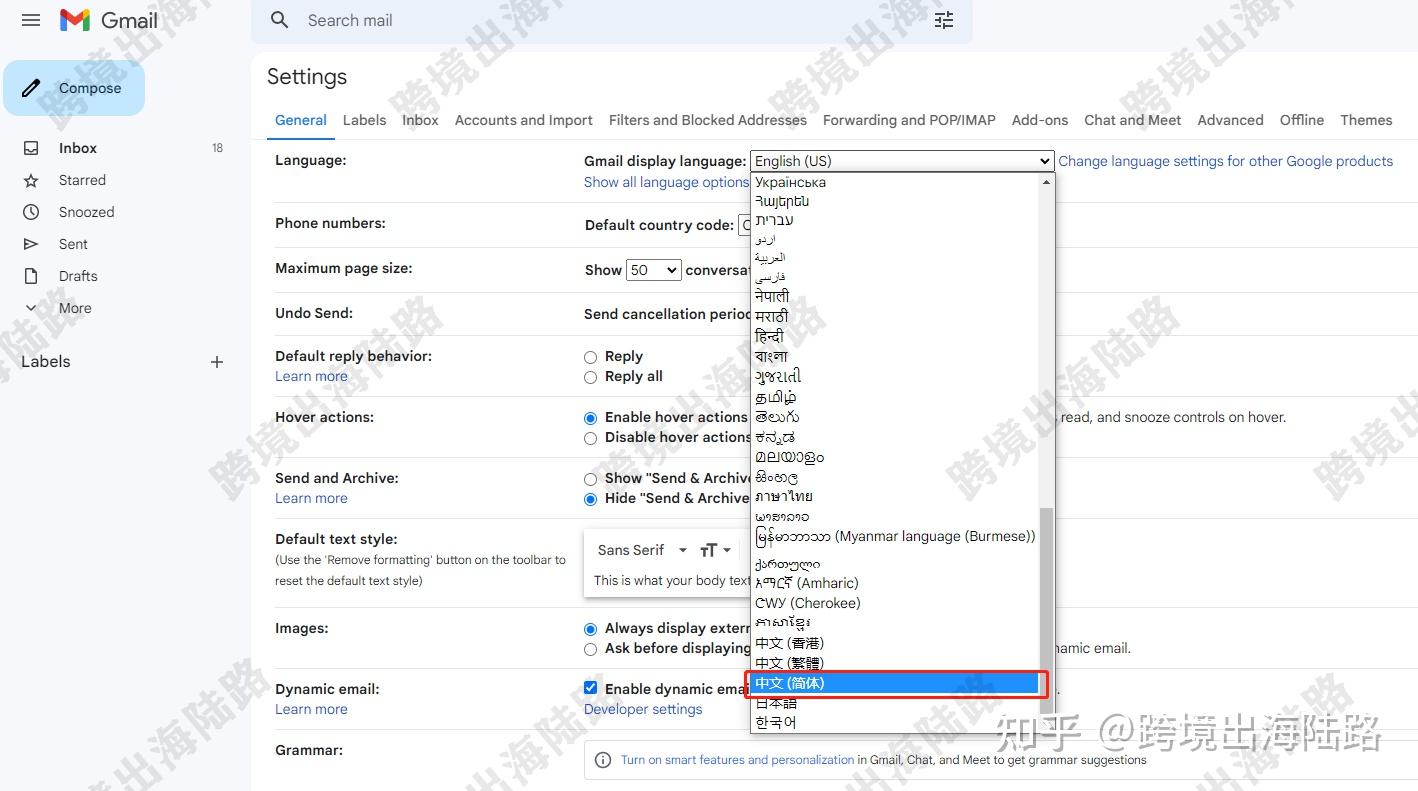Choose 中文 (简体) in language list

[896, 683]
